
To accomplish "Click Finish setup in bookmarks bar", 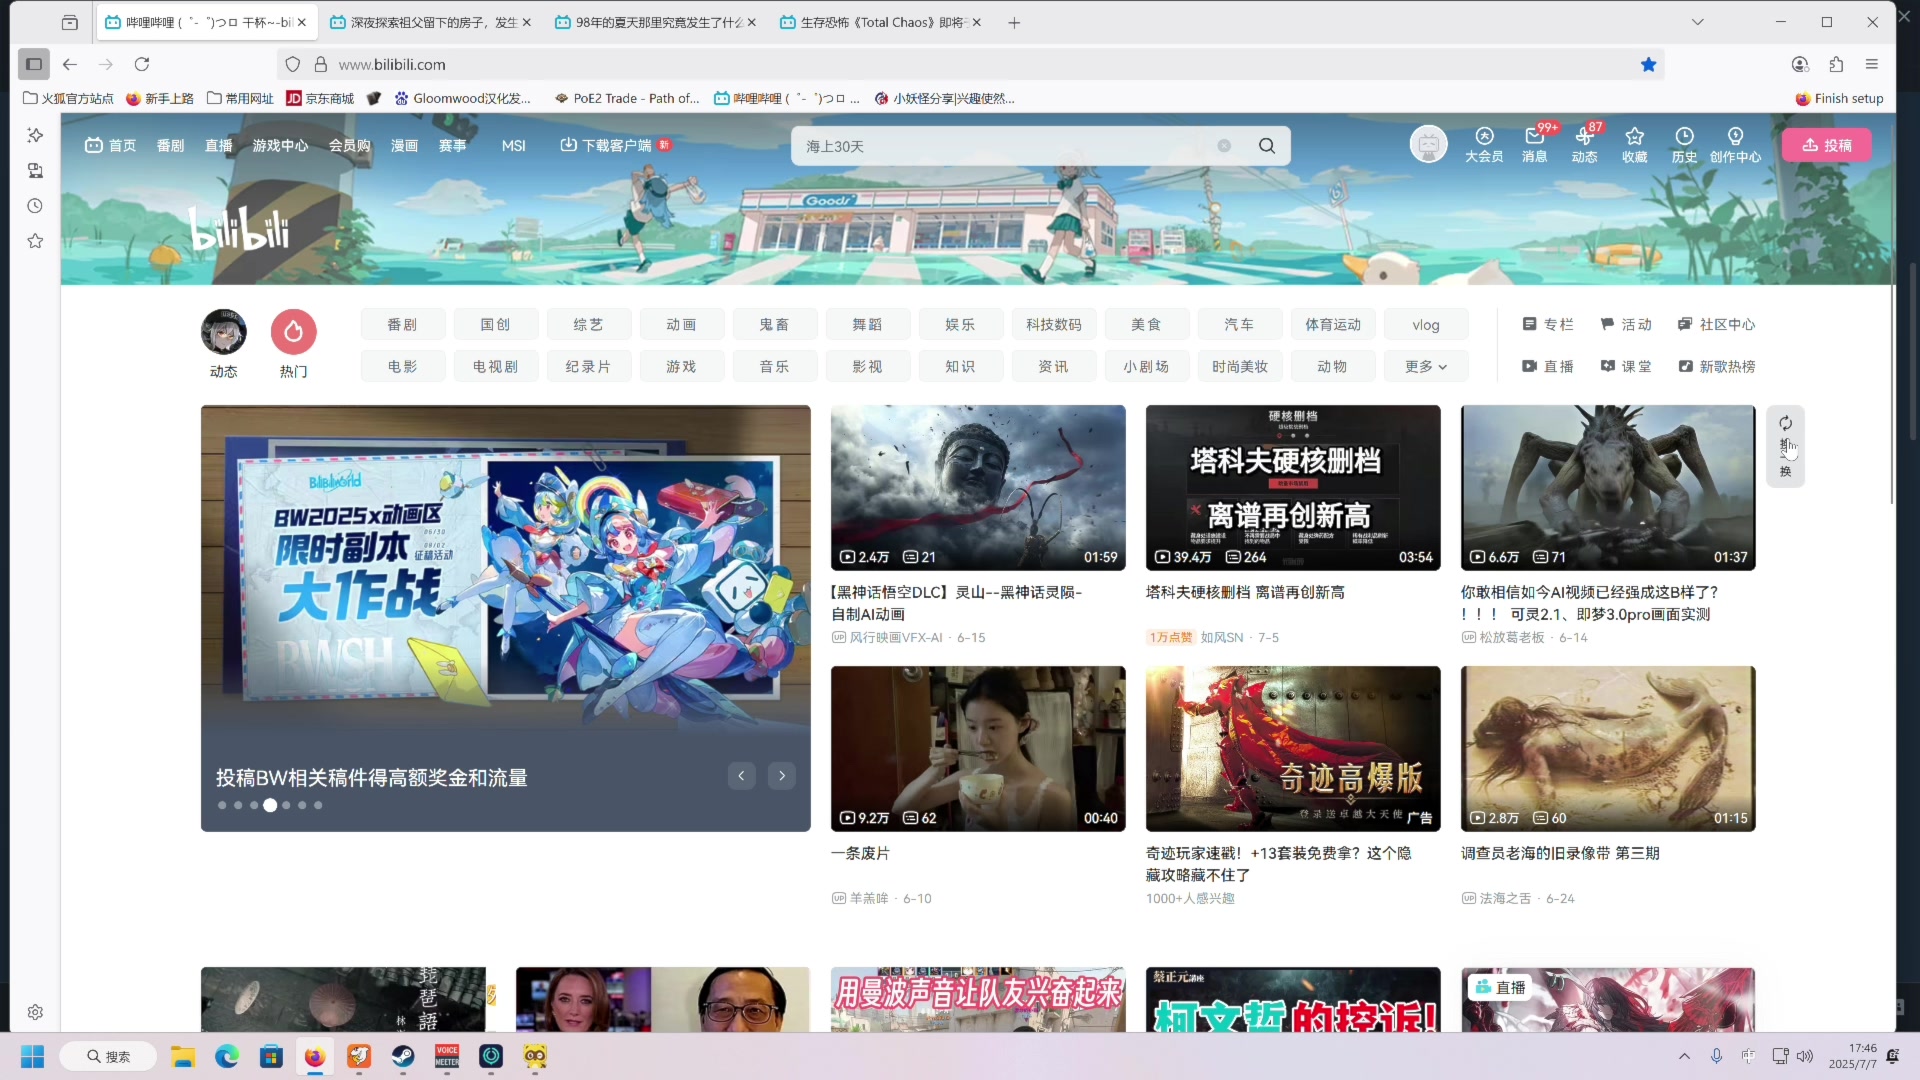I will coord(1839,98).
